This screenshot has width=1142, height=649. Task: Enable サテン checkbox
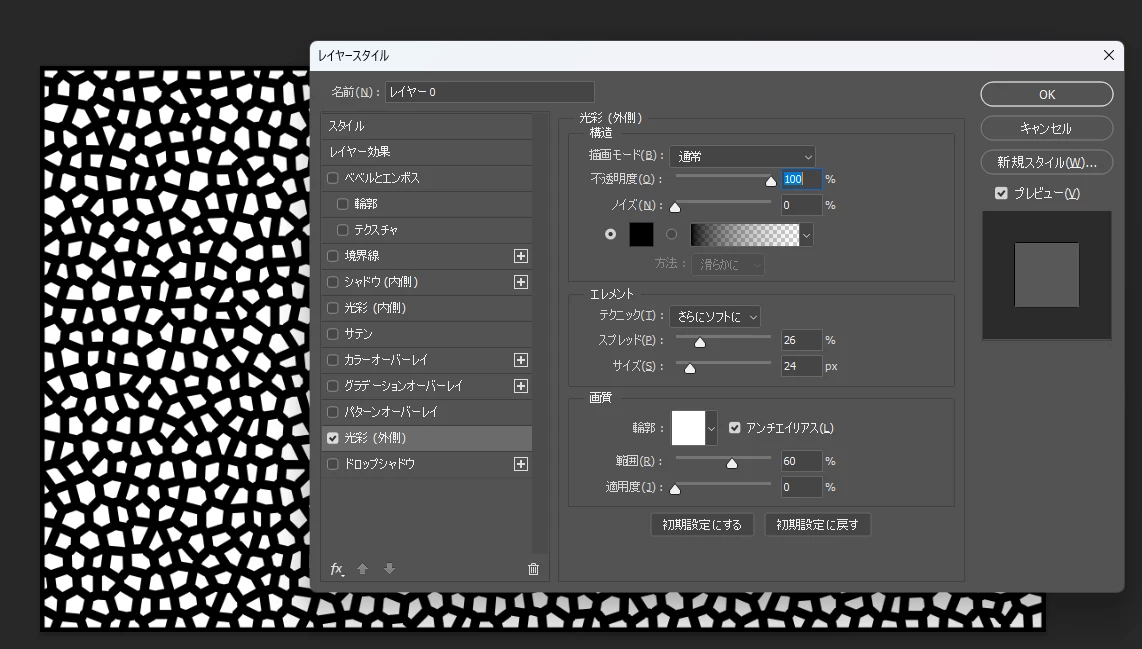tap(333, 334)
